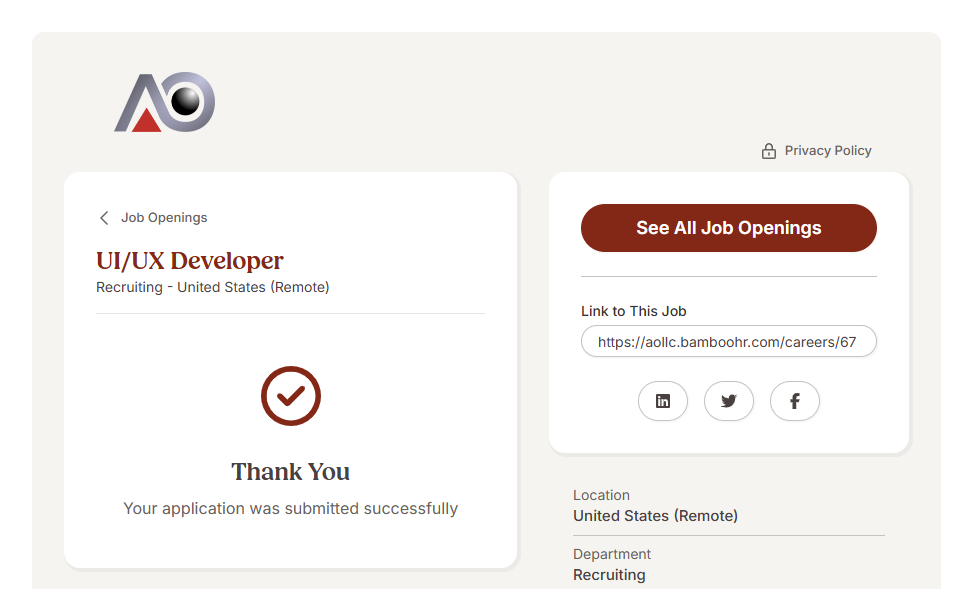The width and height of the screenshot is (973, 589).
Task: Click the success checkmark circle icon
Action: 290,396
